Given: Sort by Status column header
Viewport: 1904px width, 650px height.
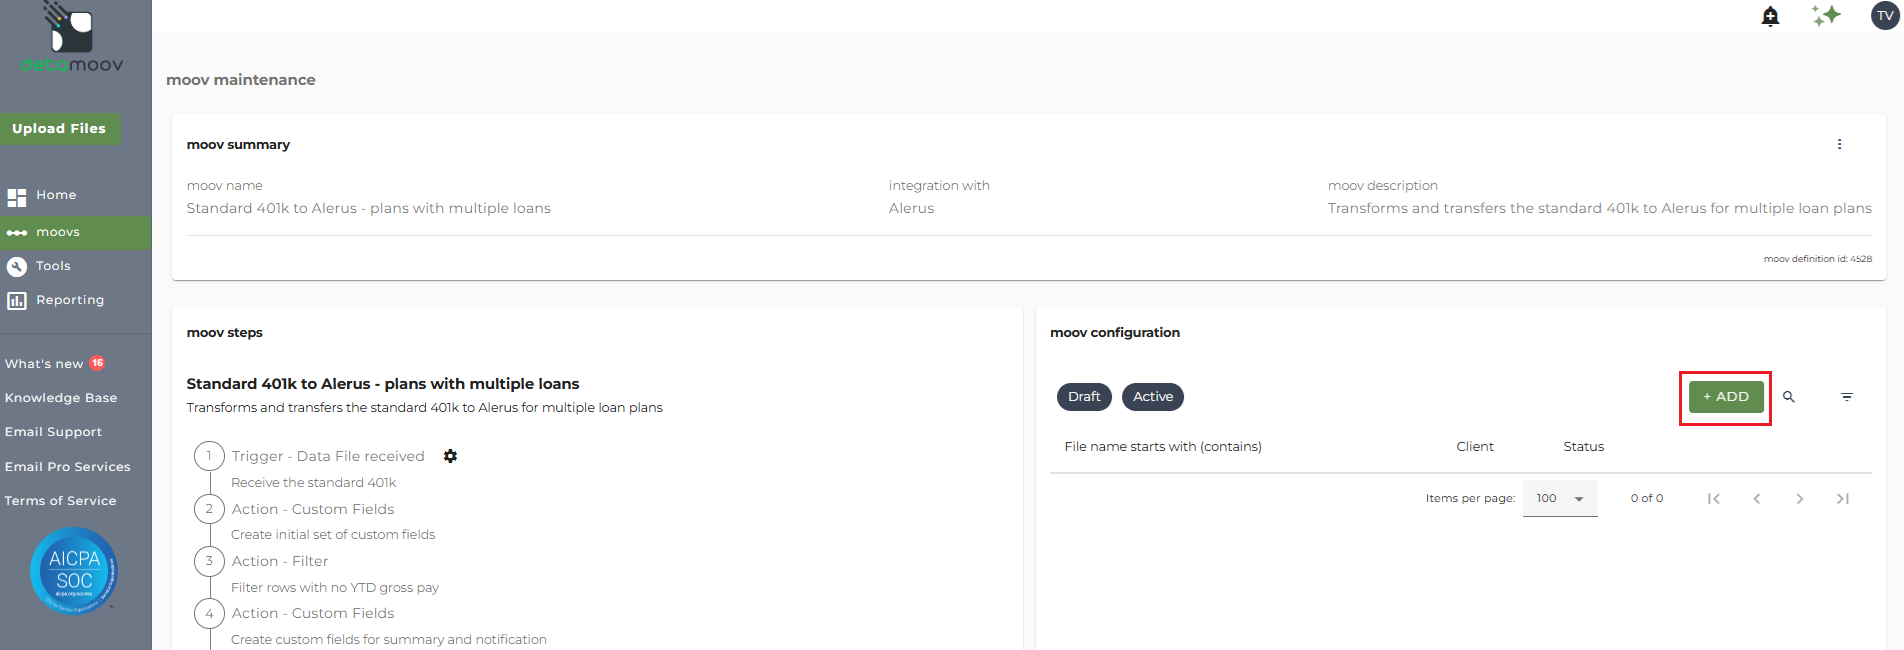Looking at the screenshot, I should tap(1583, 447).
